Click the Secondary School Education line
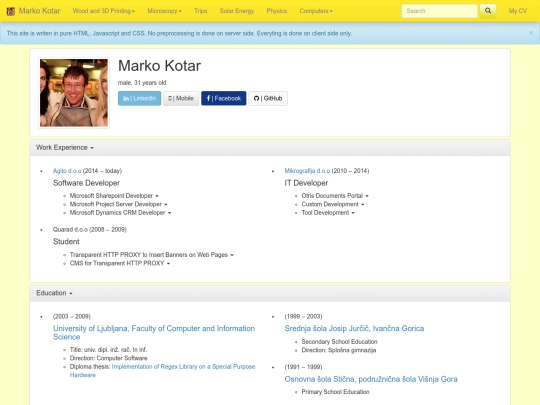Image resolution: width=540 pixels, height=405 pixels. point(339,342)
